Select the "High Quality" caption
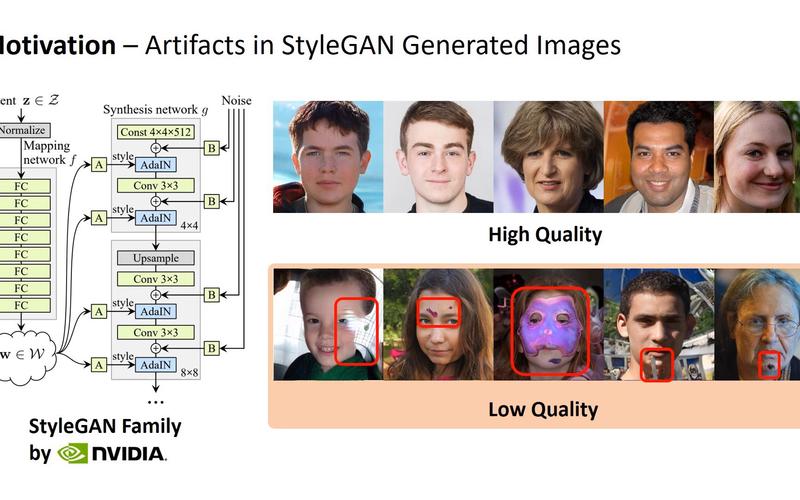The width and height of the screenshot is (800, 500). pyautogui.click(x=545, y=235)
